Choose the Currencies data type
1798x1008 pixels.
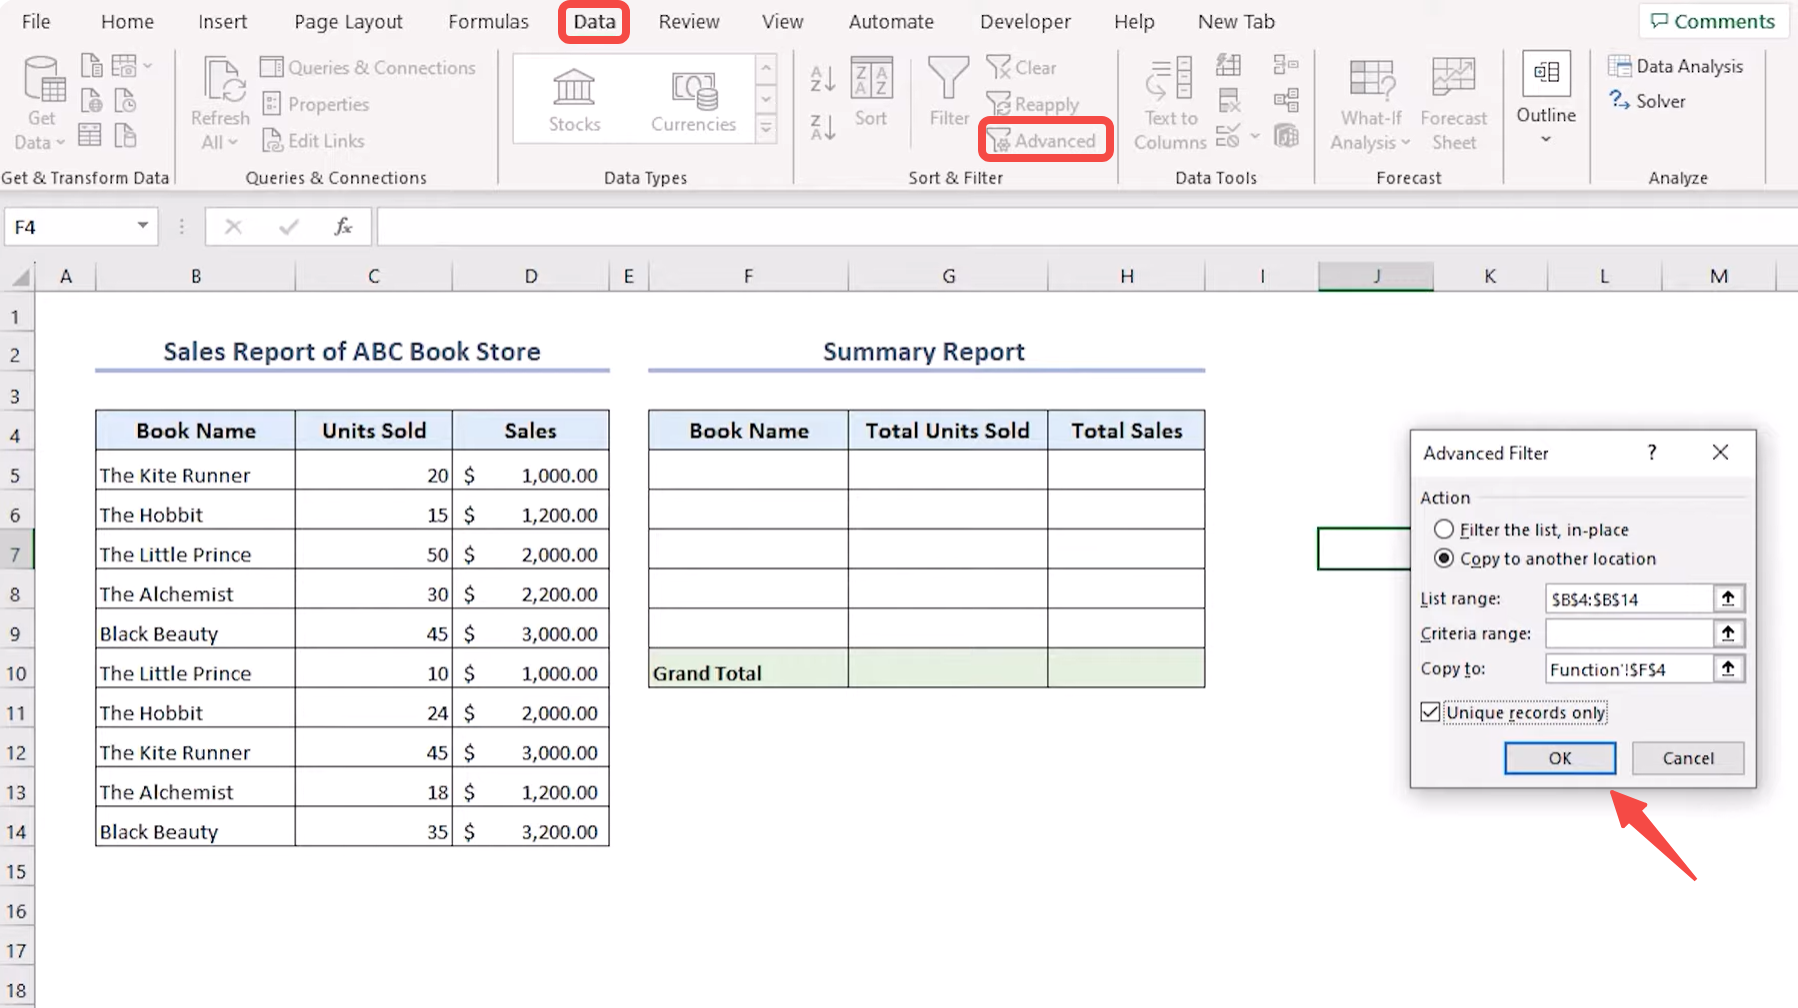693,100
